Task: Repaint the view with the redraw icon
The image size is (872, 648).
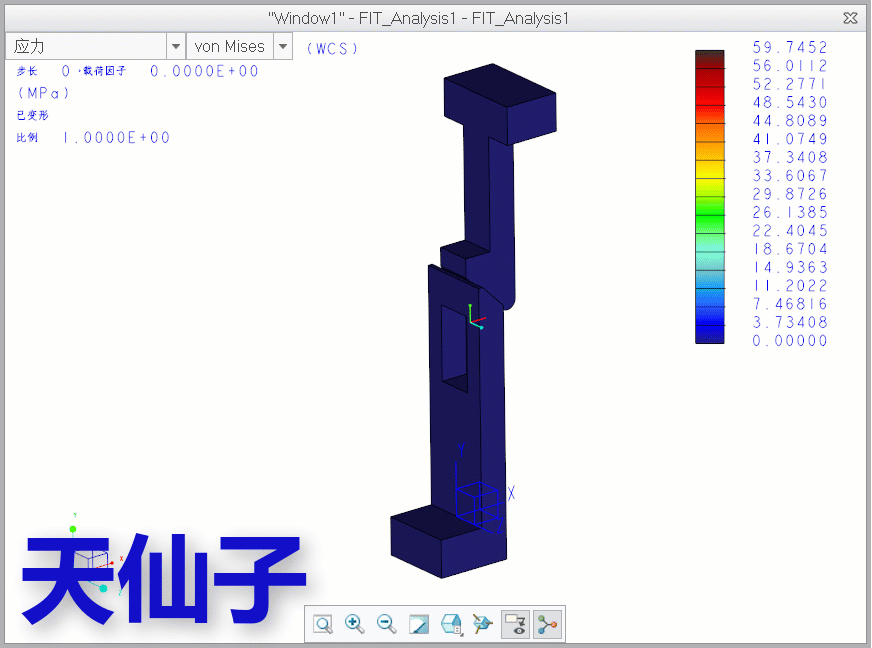Action: click(419, 625)
